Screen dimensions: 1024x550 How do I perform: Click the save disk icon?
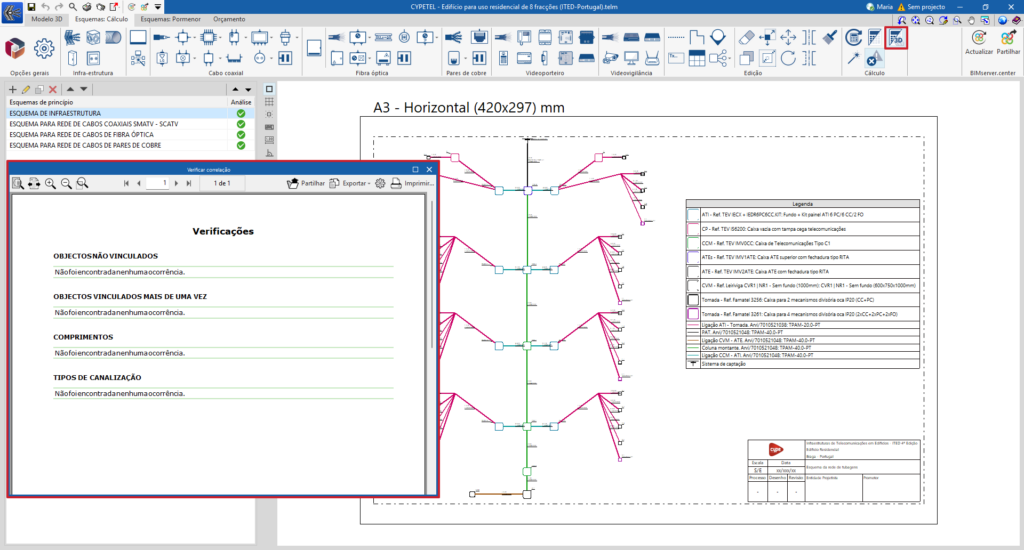(x=31, y=6)
